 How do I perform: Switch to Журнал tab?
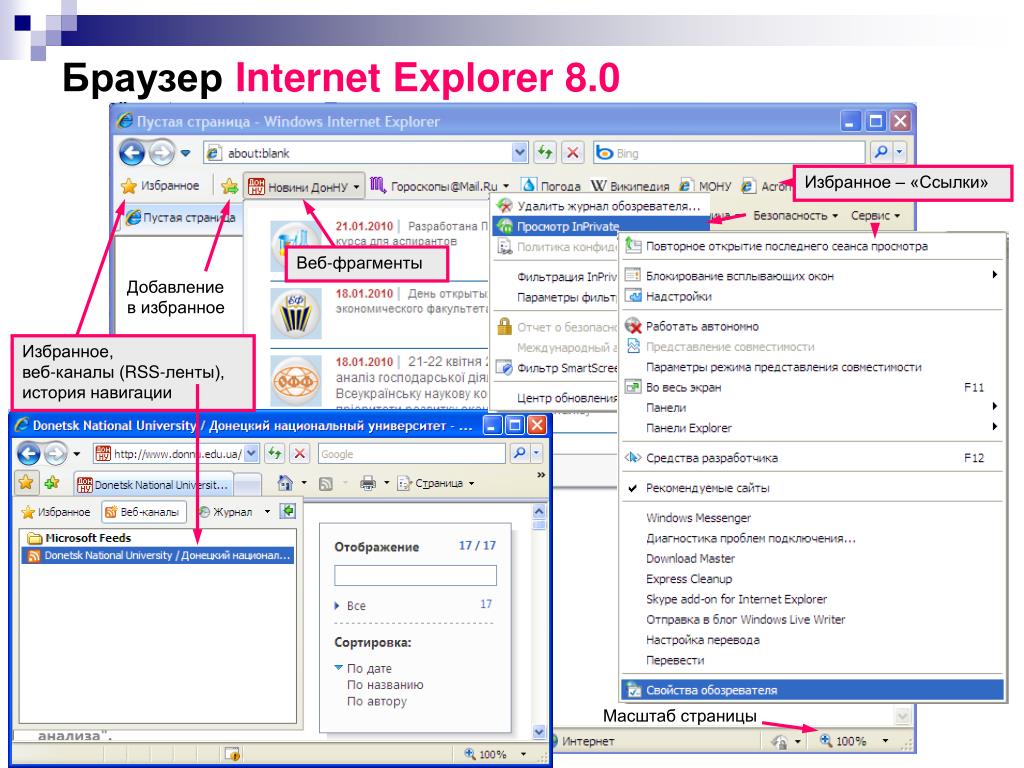point(226,511)
